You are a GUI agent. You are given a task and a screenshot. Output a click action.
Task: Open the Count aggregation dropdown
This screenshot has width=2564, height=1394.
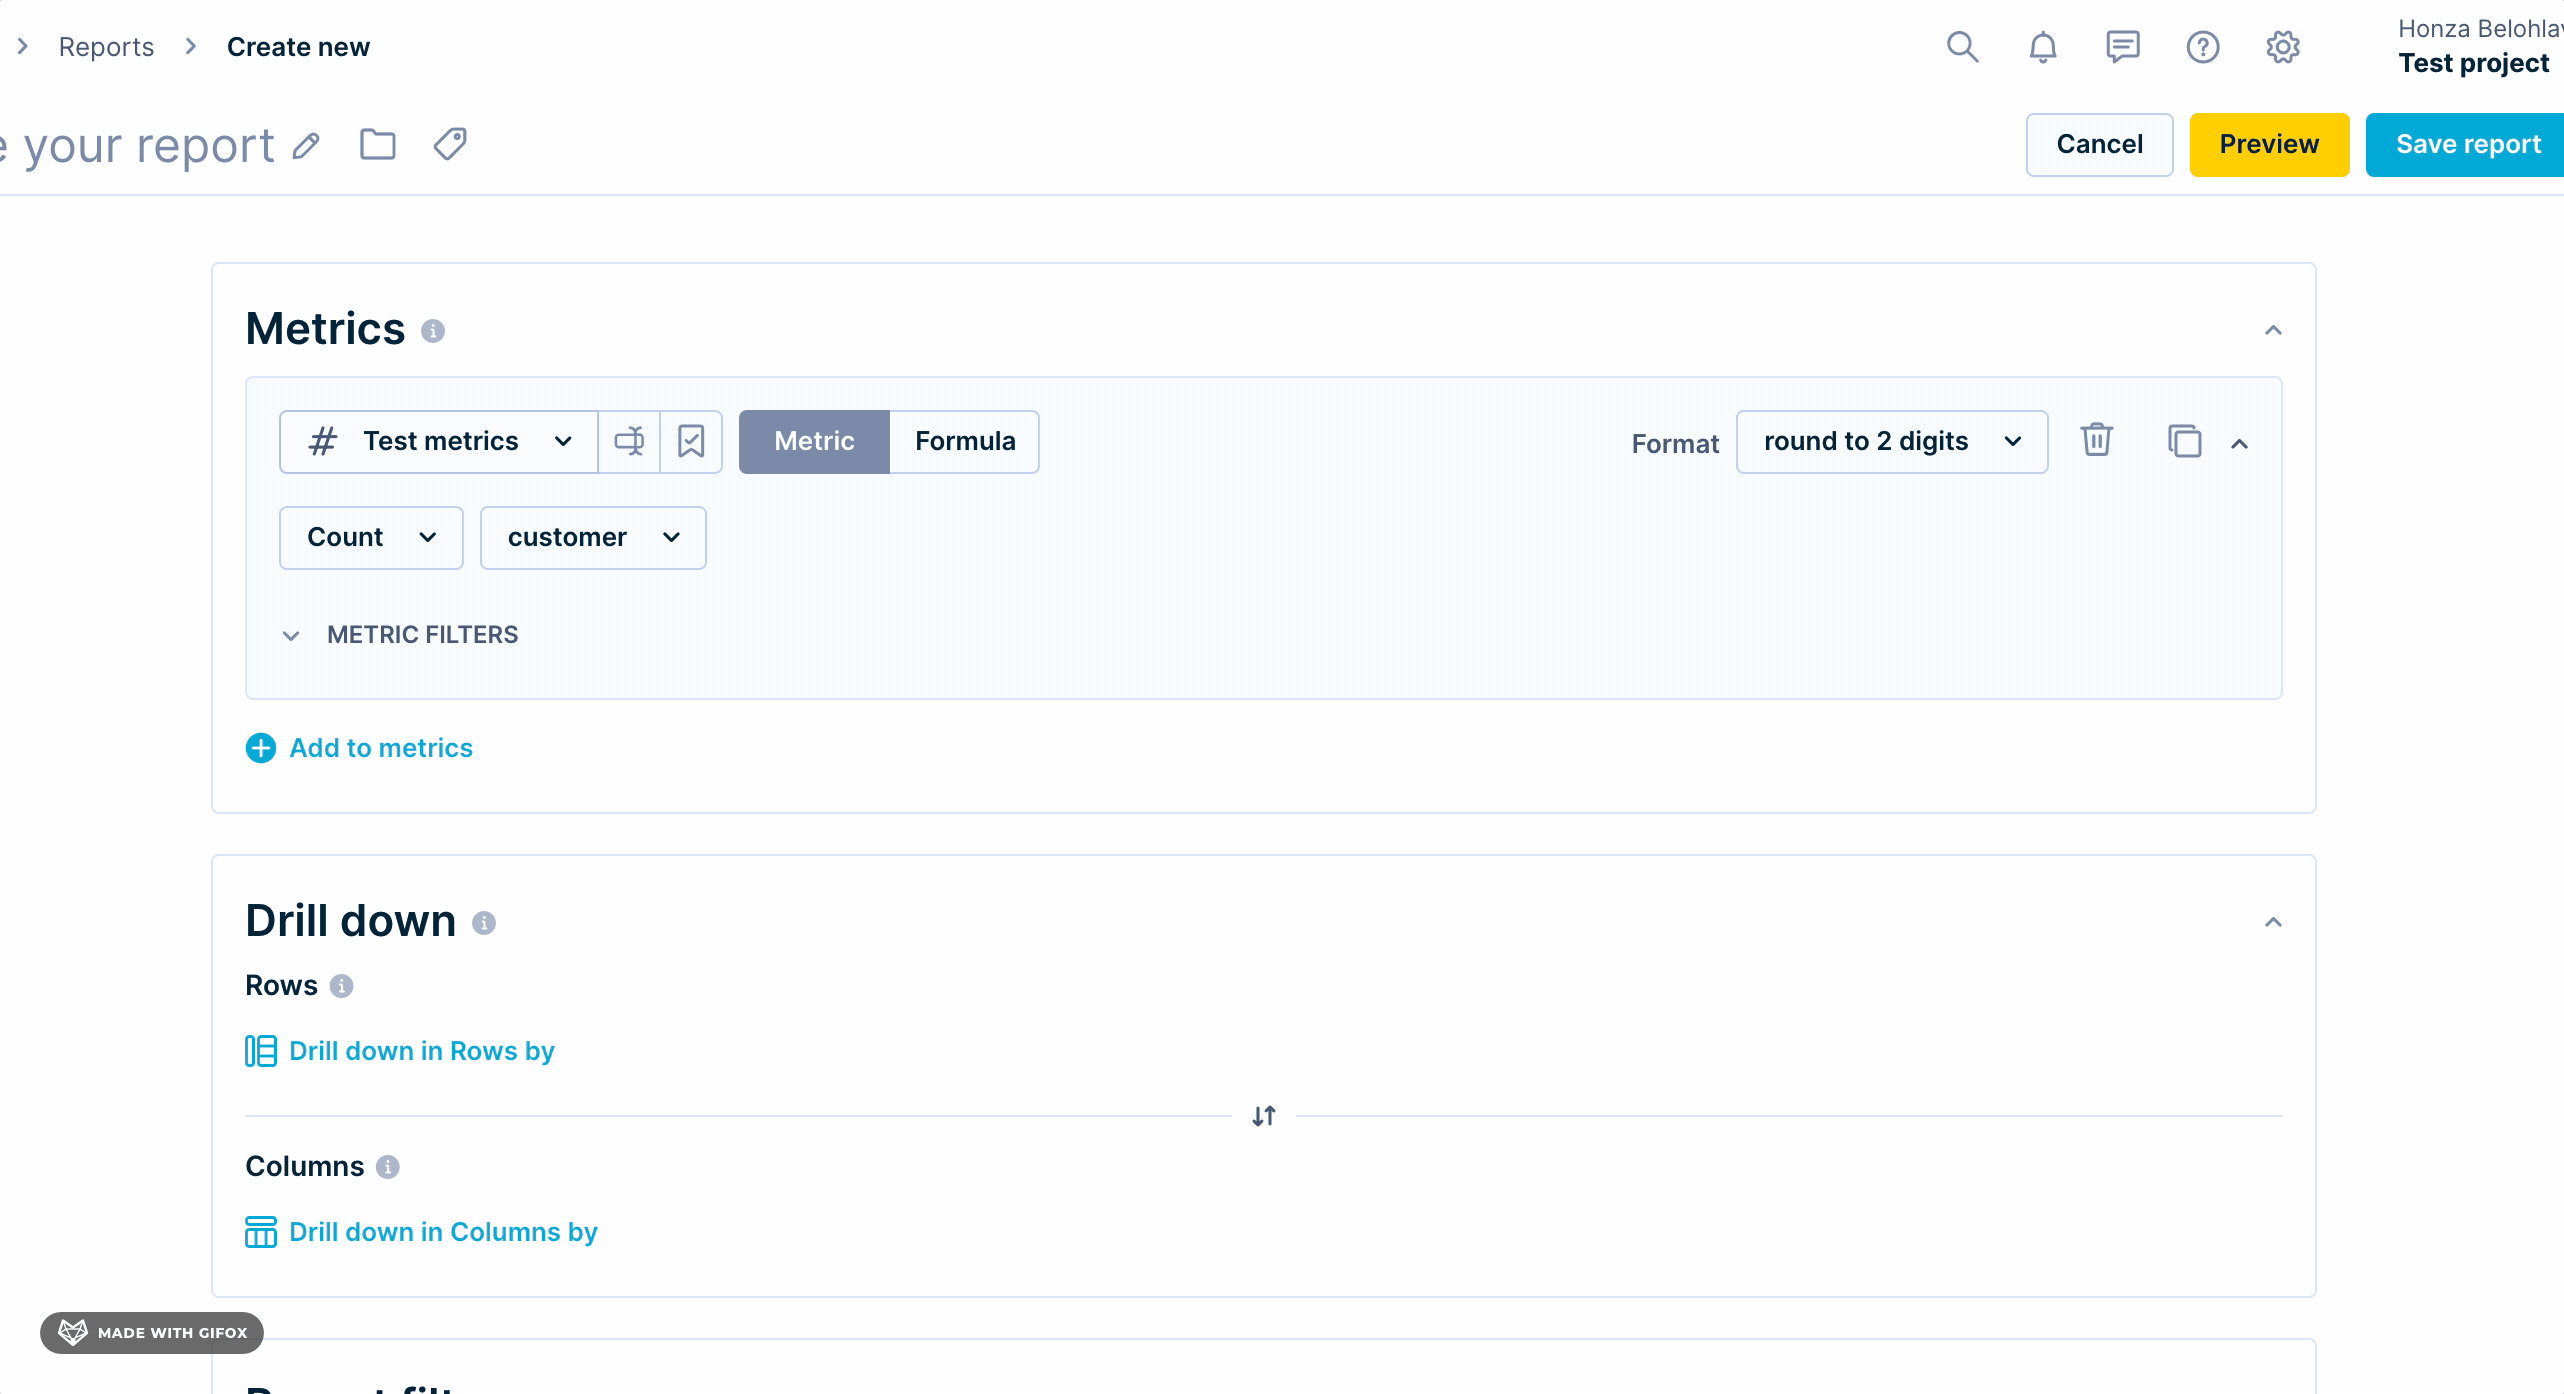tap(370, 538)
